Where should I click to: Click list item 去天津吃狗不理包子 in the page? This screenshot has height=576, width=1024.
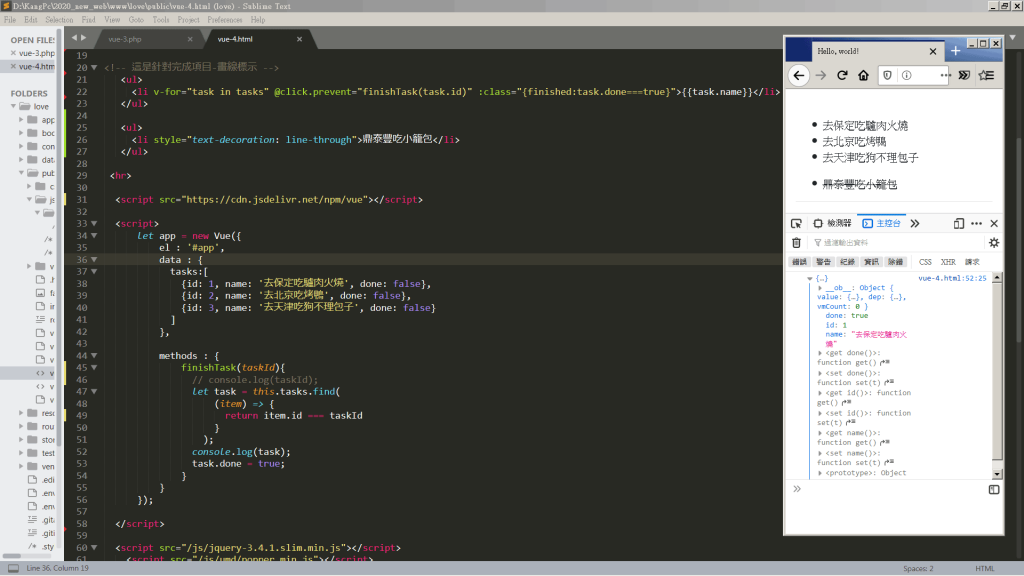pos(871,158)
